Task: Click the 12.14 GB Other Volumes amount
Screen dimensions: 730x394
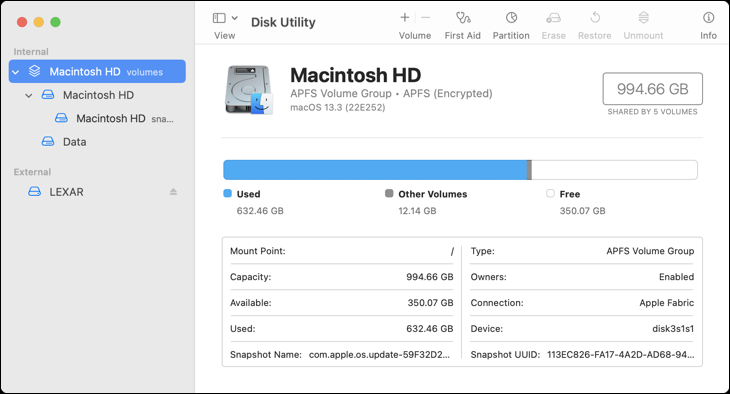Action: [417, 211]
